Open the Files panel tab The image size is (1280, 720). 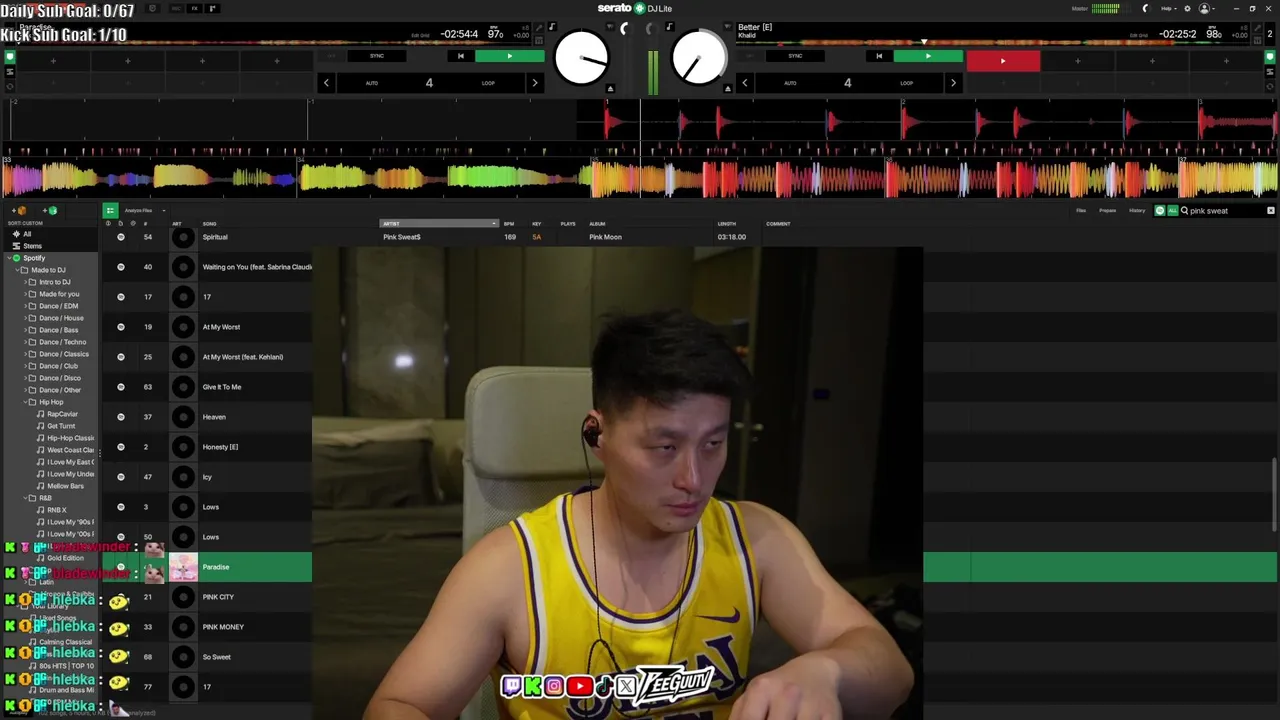click(x=1081, y=210)
